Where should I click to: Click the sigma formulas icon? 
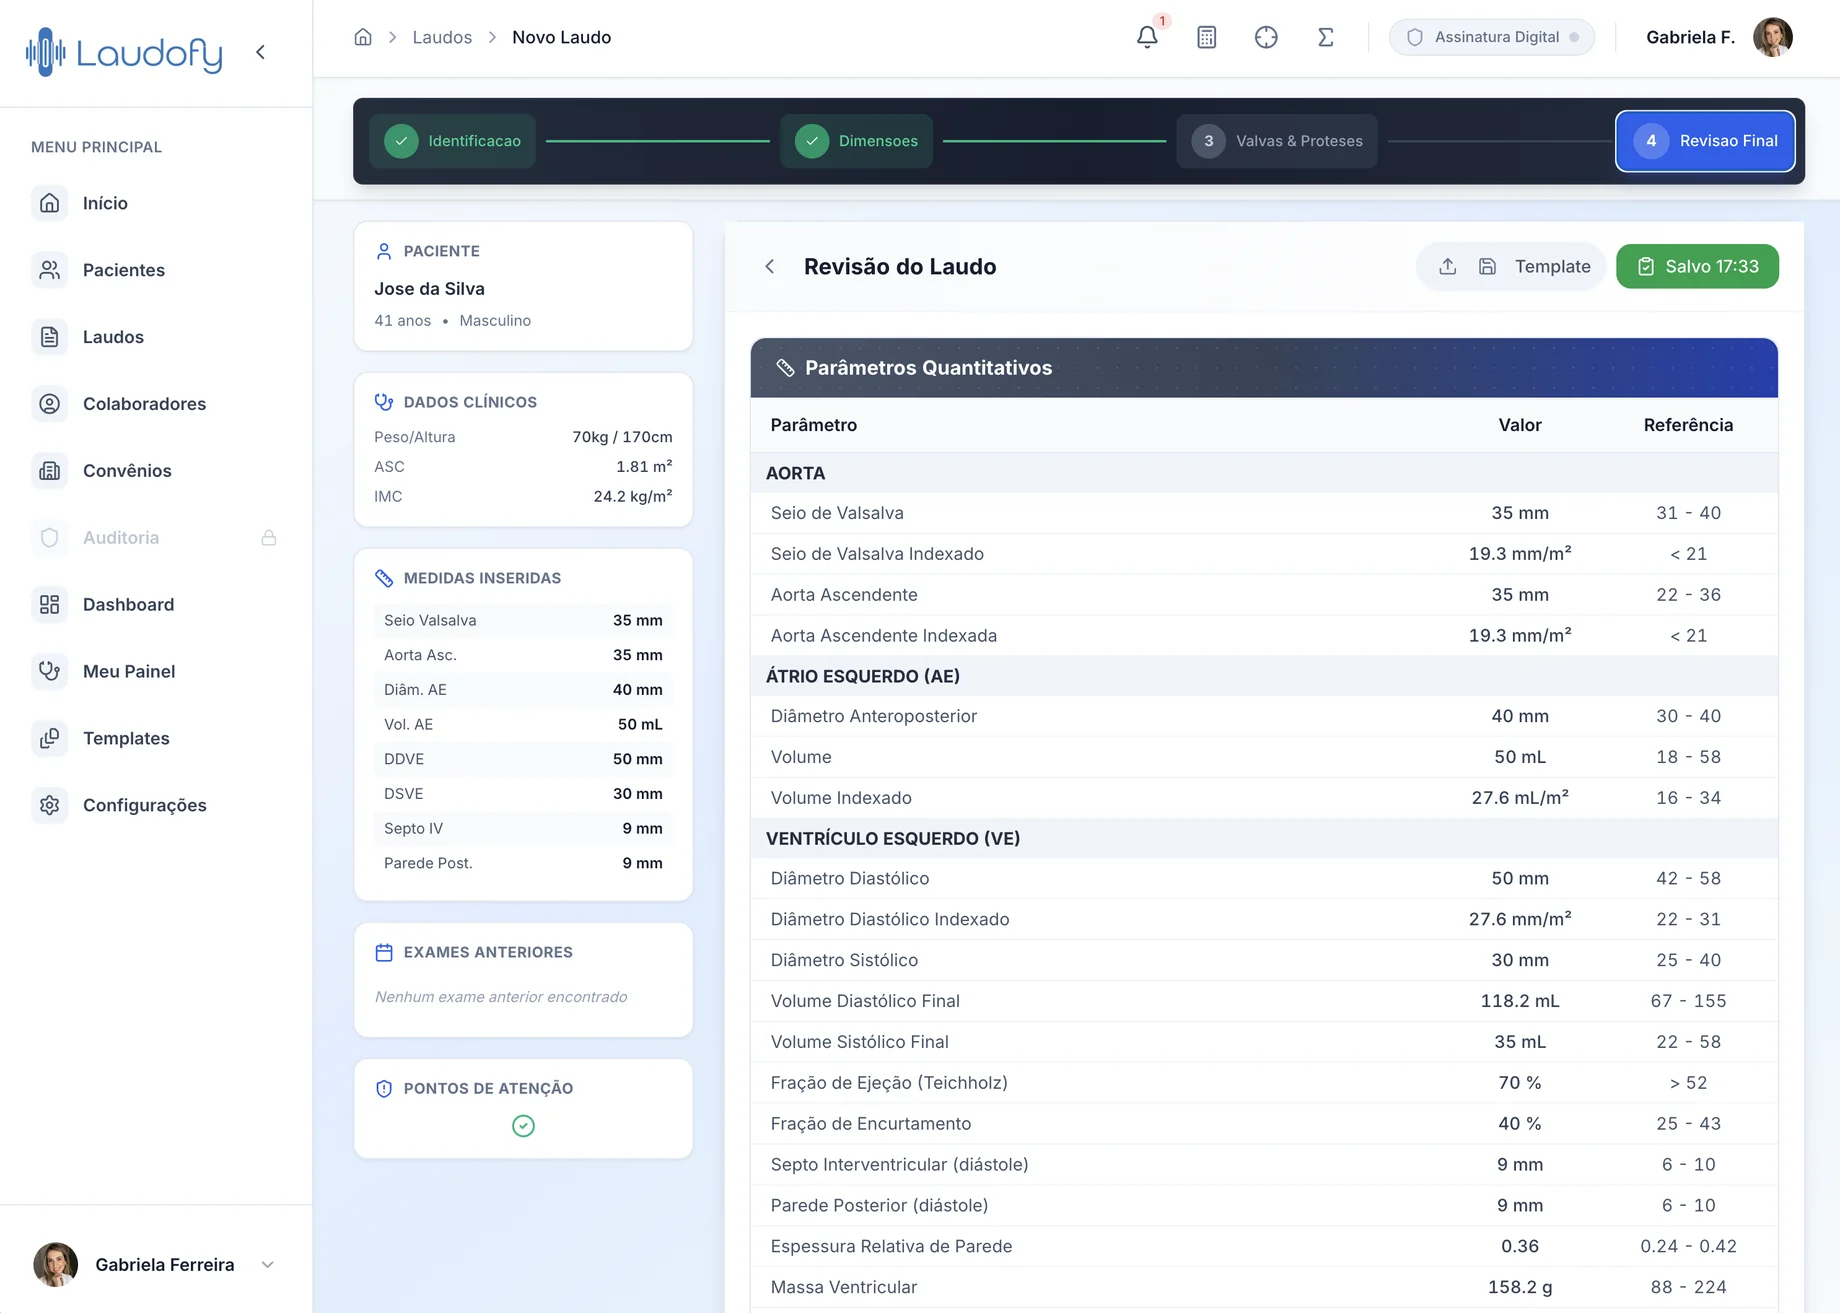[1325, 37]
